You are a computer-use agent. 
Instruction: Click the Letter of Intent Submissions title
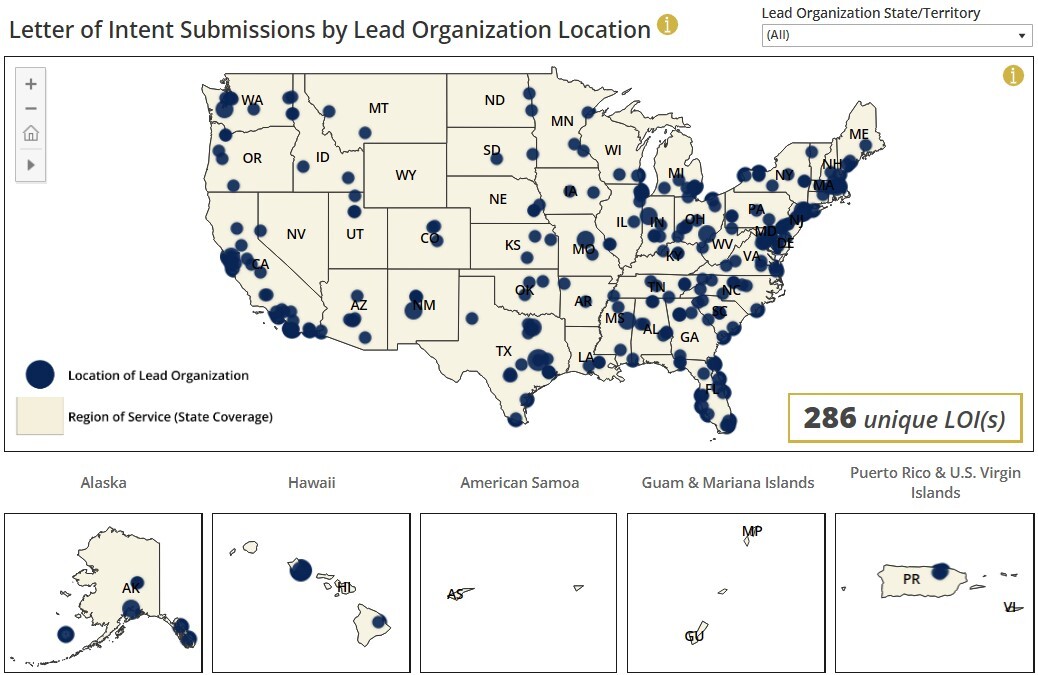click(330, 30)
